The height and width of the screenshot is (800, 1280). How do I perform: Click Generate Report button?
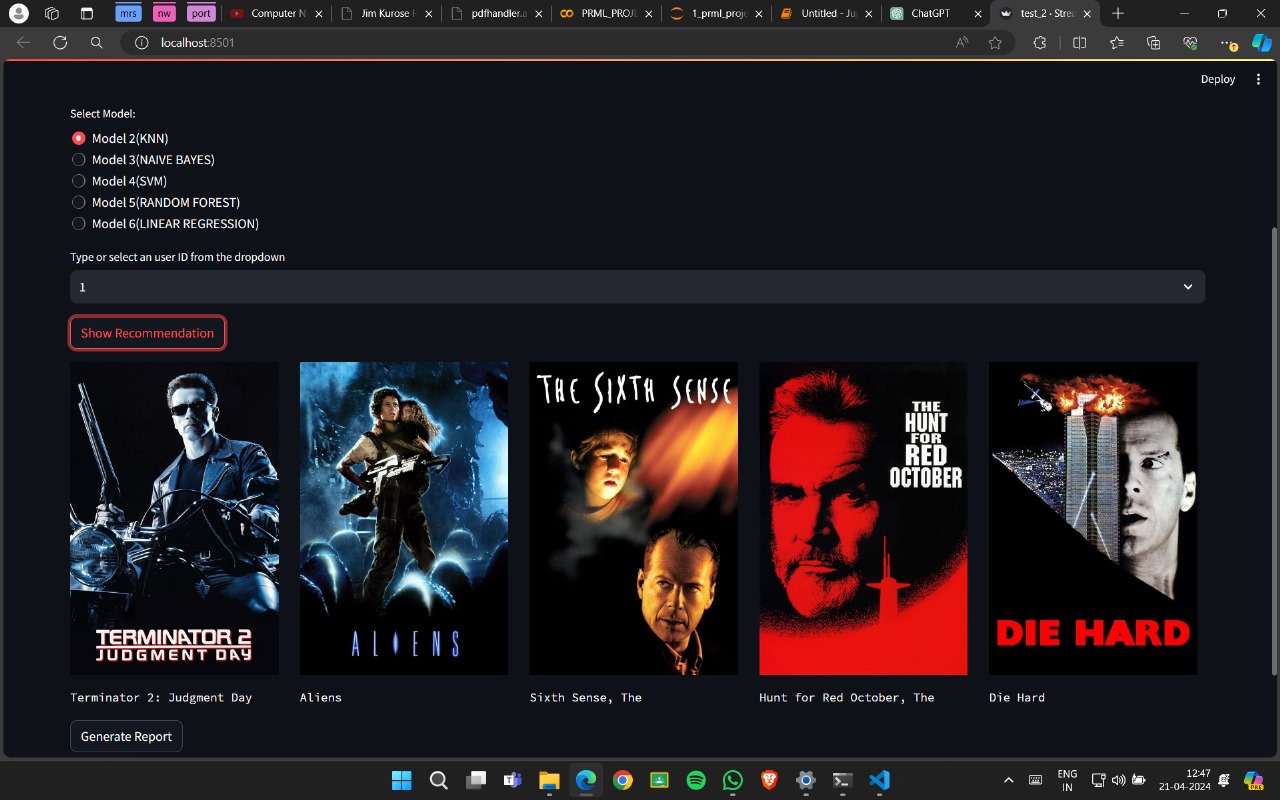tap(126, 736)
